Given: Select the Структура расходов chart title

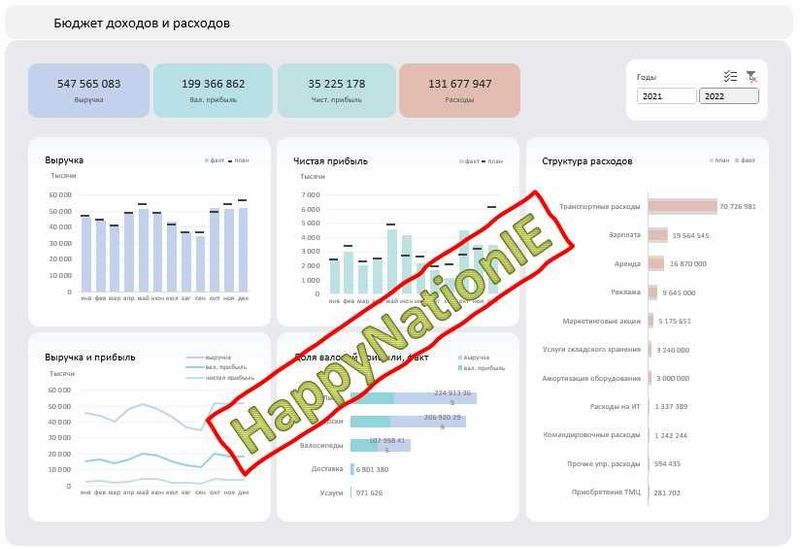Looking at the screenshot, I should (x=587, y=161).
